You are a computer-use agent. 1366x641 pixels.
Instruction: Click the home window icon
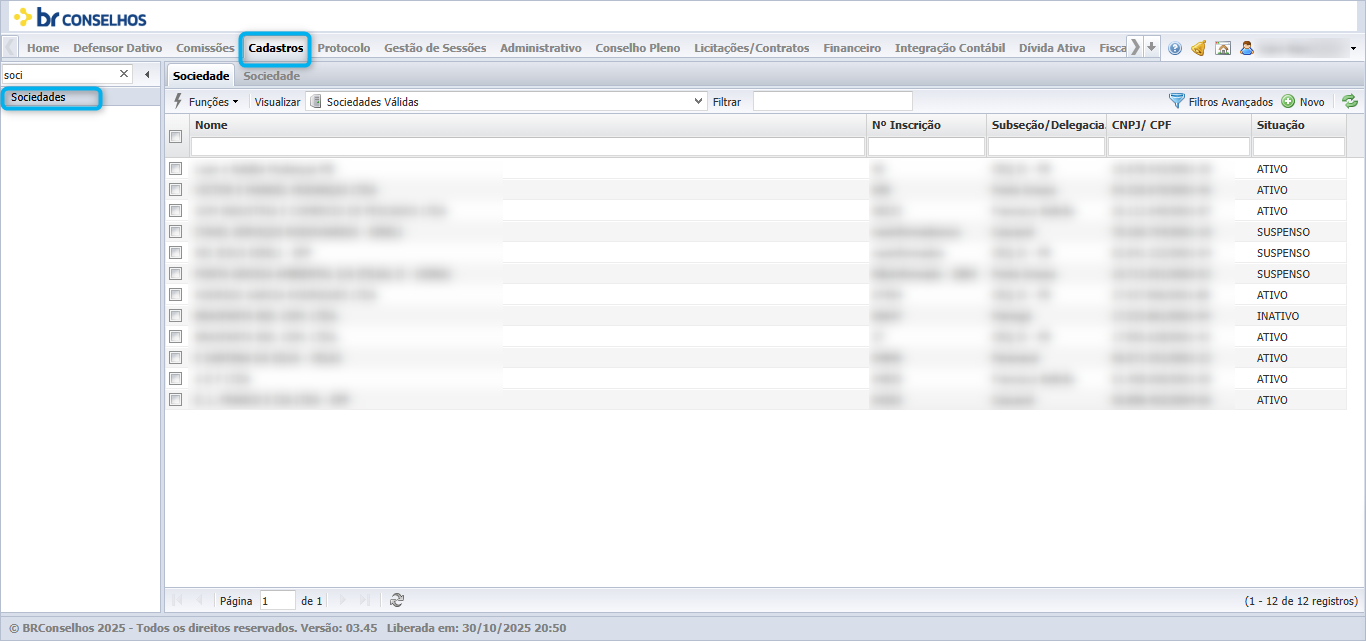1222,48
